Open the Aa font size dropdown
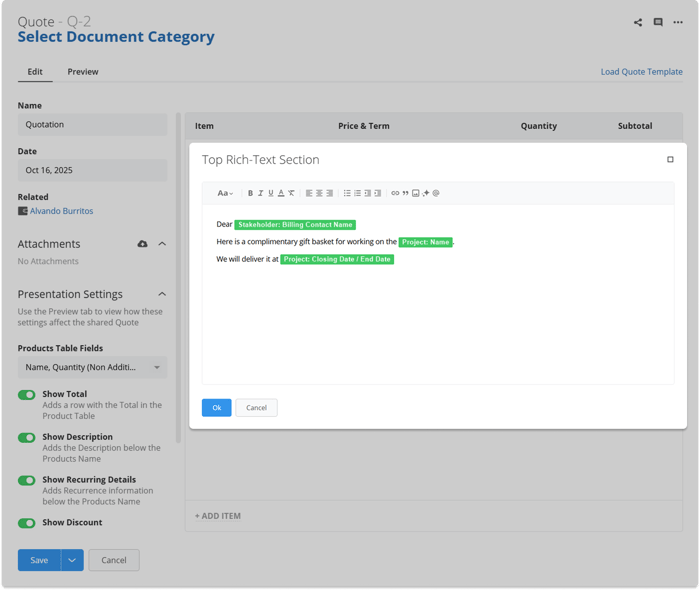Image resolution: width=700 pixels, height=590 pixels. coord(225,193)
